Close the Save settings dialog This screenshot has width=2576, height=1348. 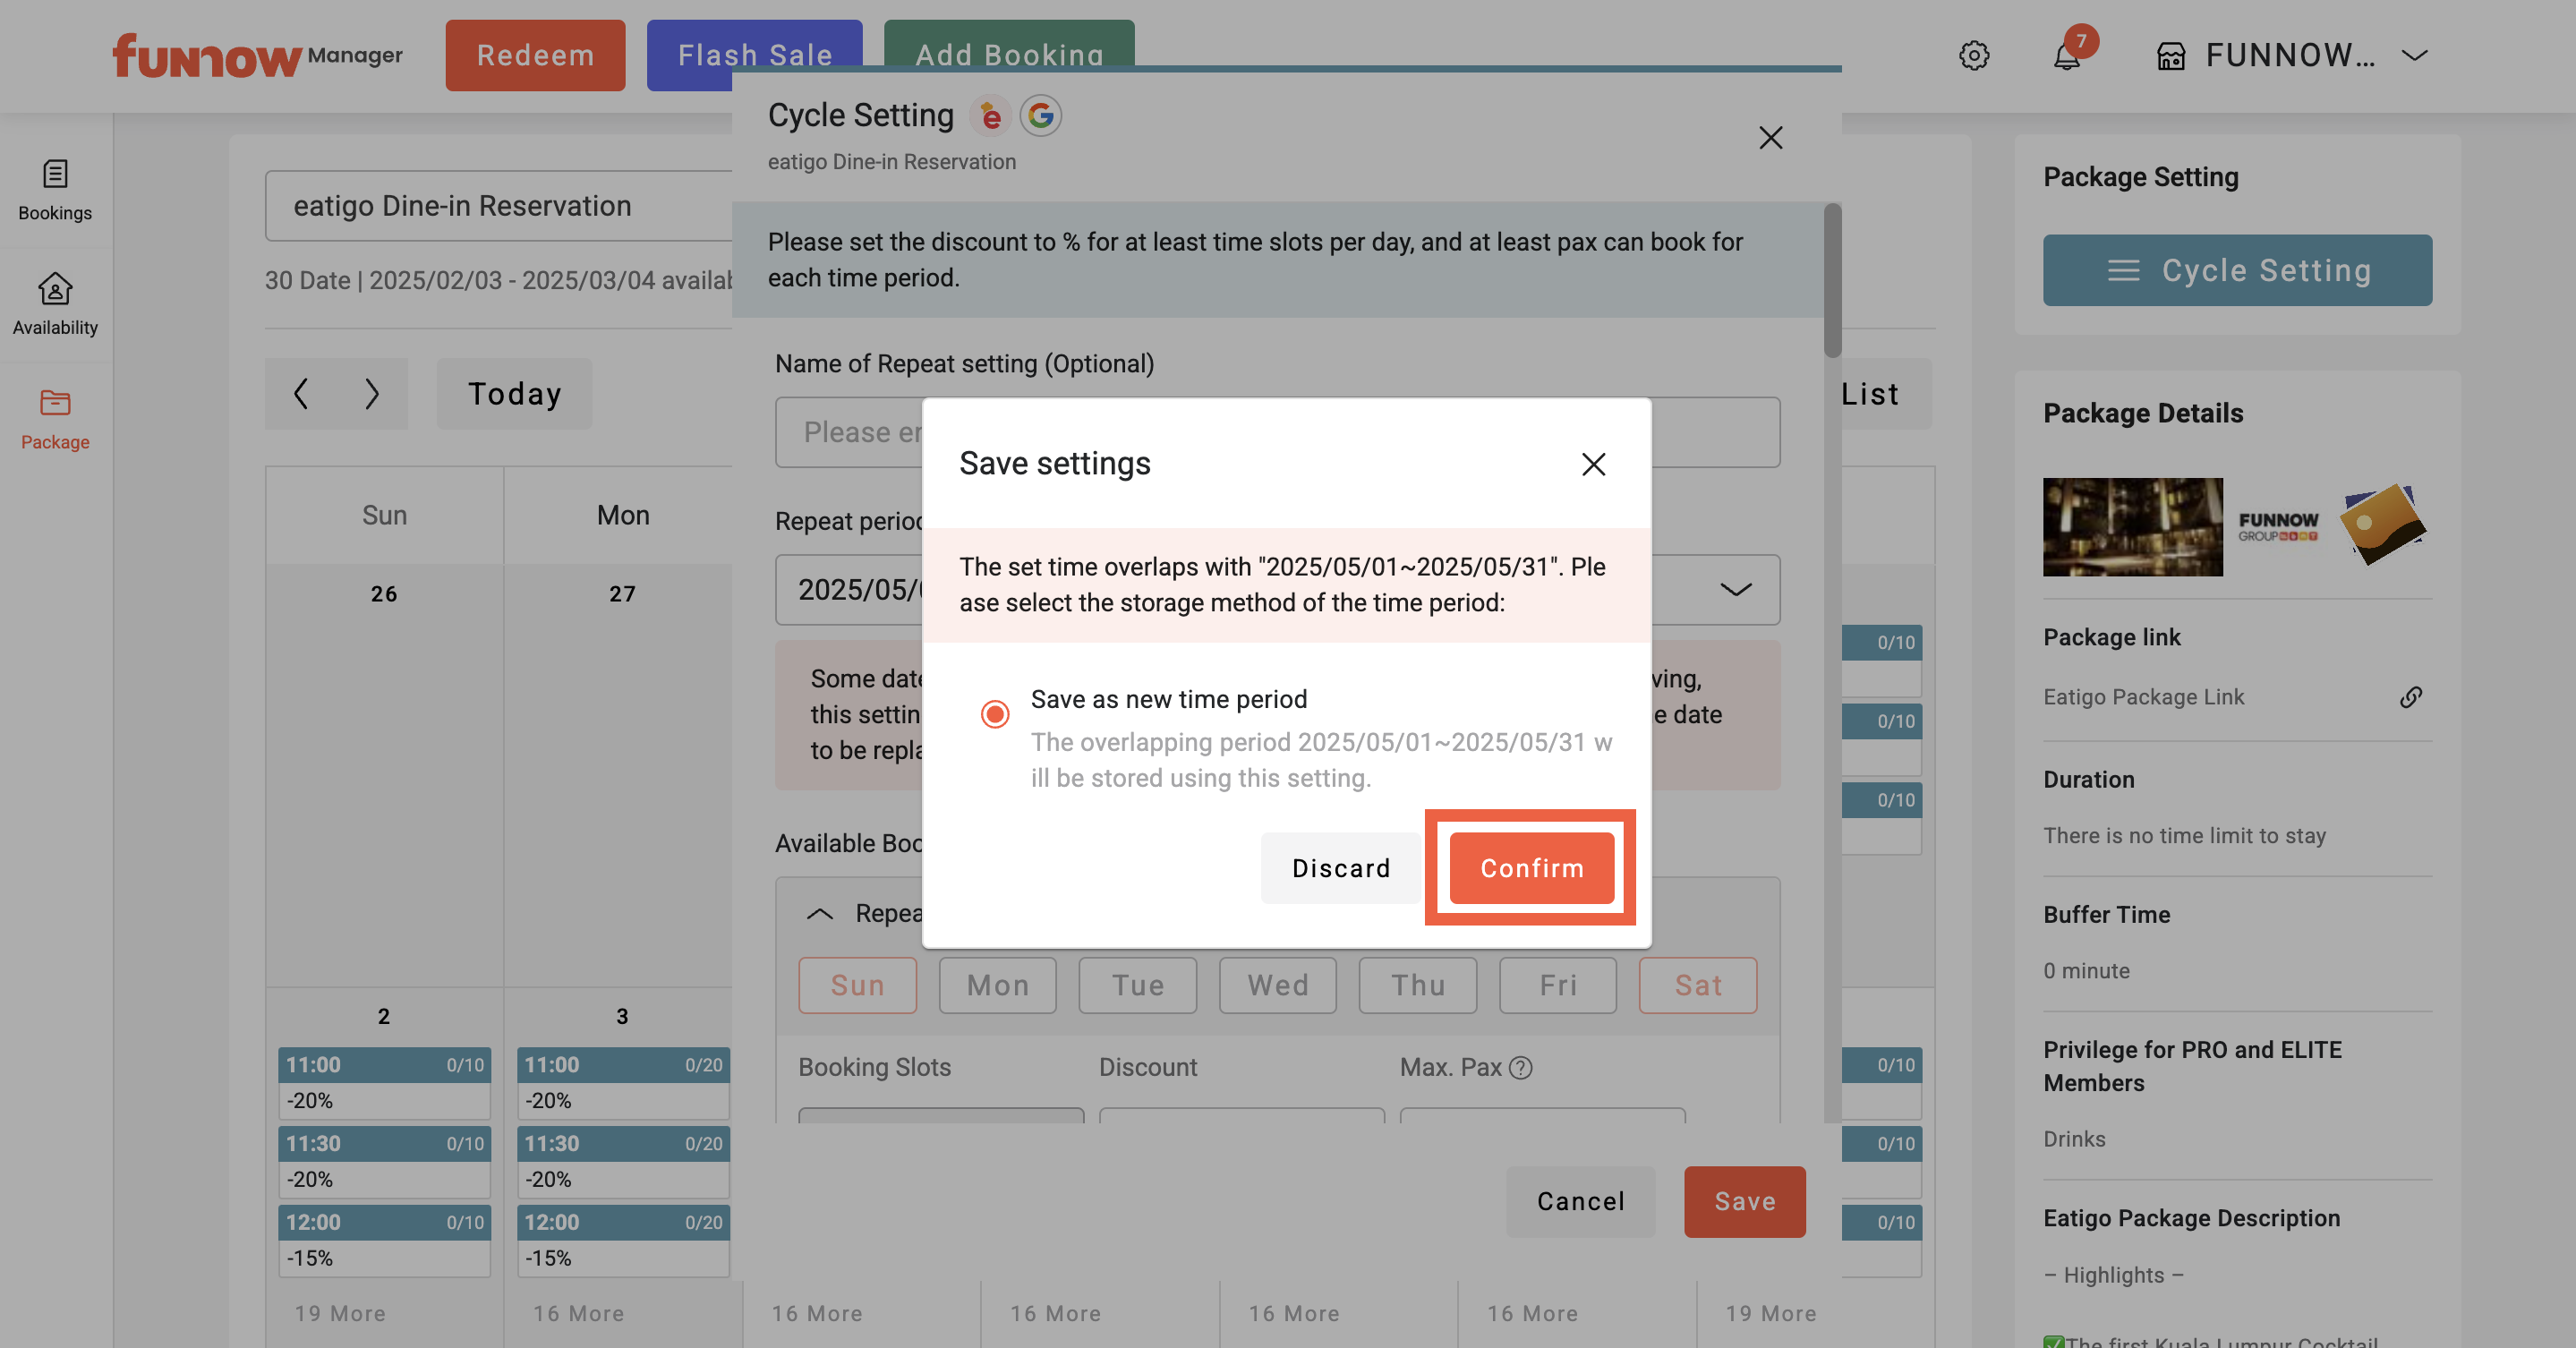[1593, 464]
